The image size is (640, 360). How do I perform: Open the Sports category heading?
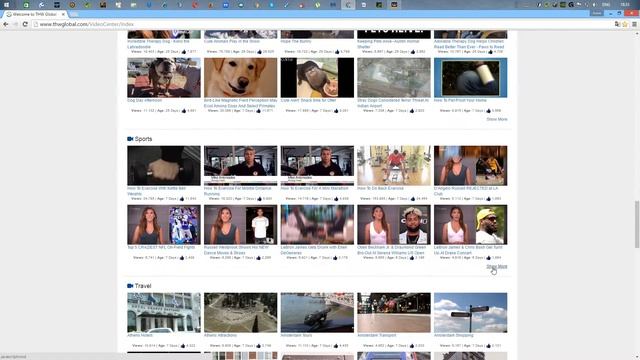click(x=143, y=139)
